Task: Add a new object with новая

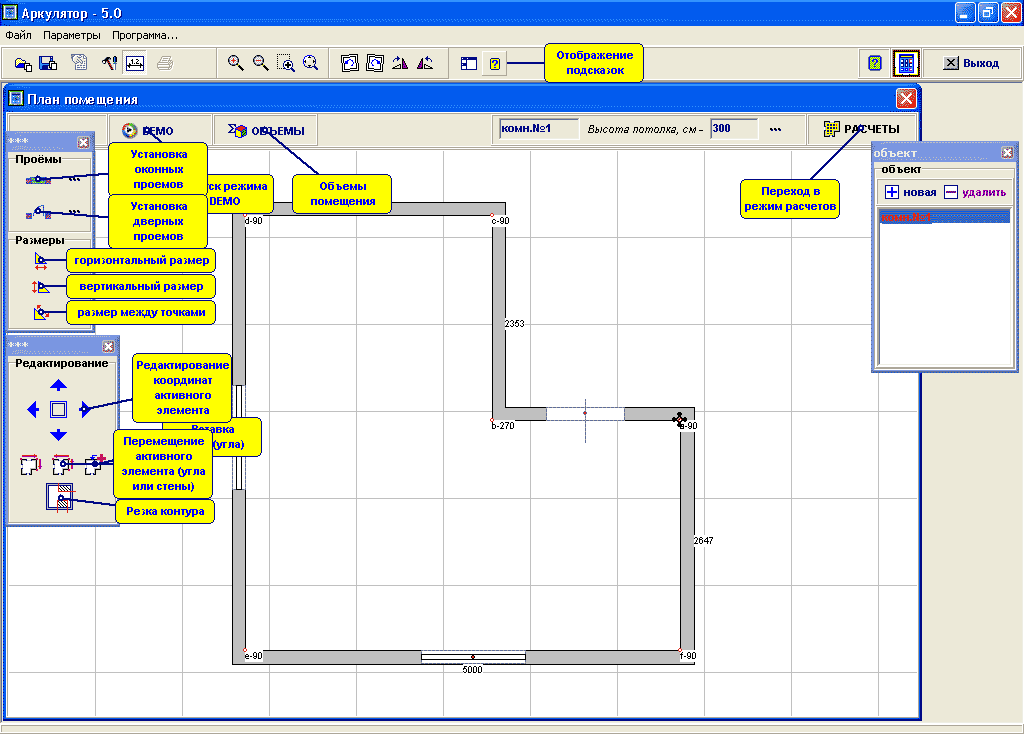Action: point(910,192)
